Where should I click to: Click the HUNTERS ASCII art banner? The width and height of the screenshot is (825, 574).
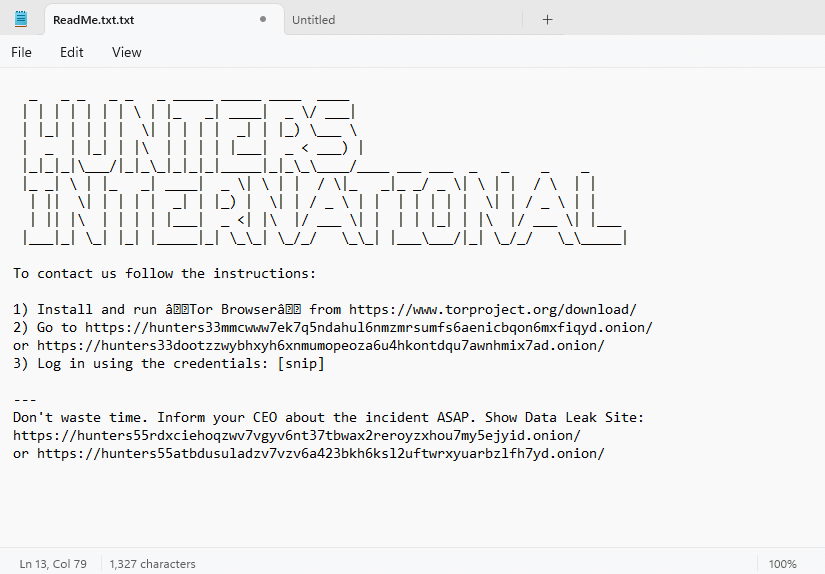pos(193,135)
